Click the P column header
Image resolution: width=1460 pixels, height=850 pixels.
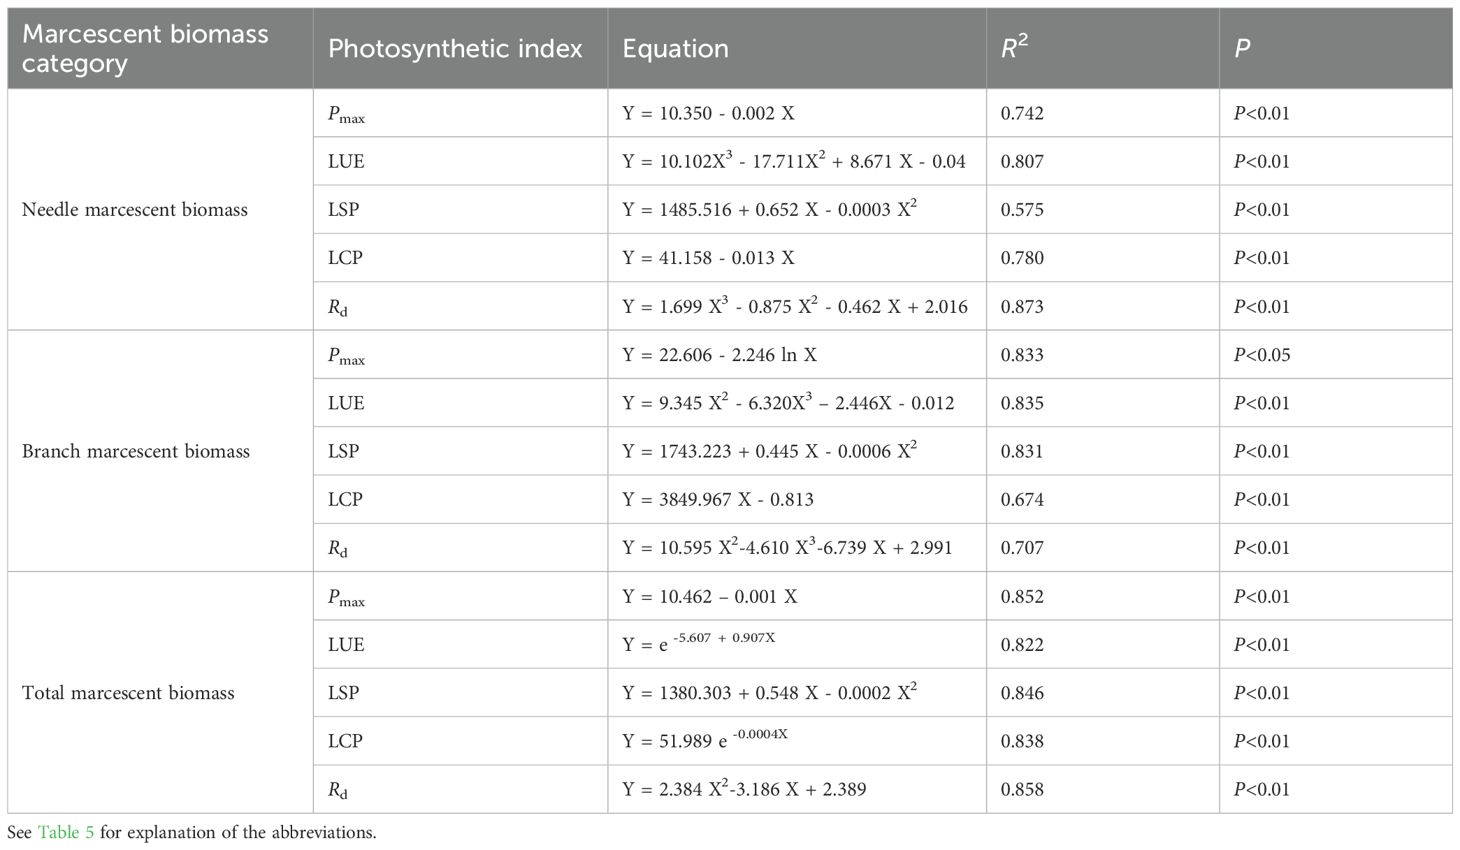pyautogui.click(x=1242, y=48)
